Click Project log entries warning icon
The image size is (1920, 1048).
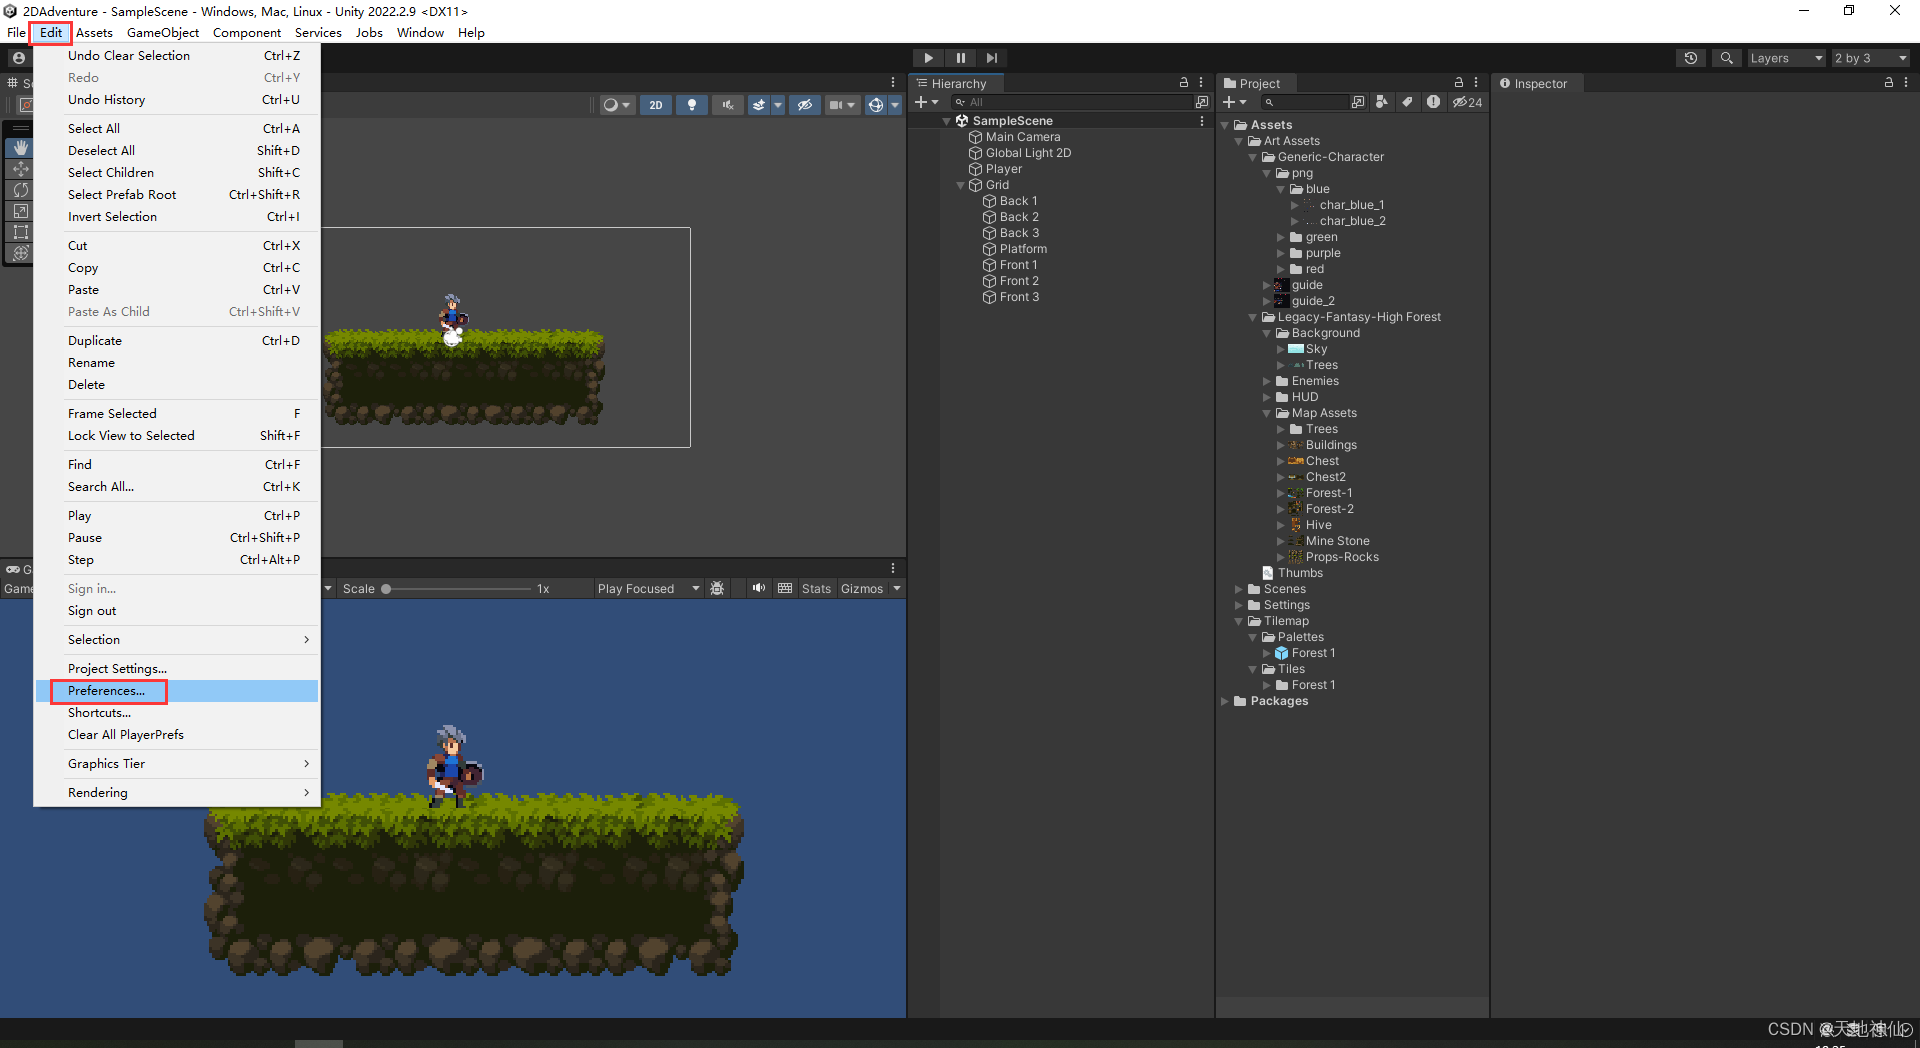[1433, 102]
